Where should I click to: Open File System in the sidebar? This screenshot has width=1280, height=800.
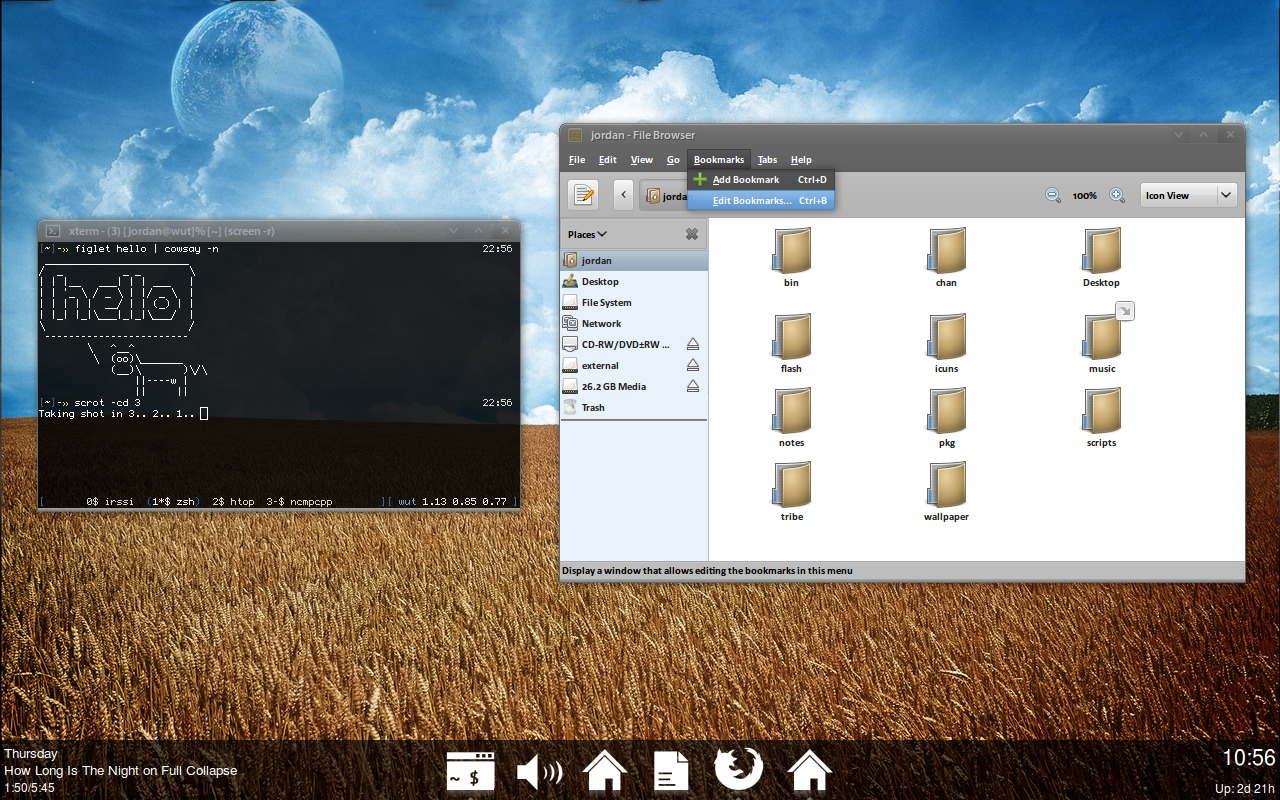click(634, 303)
